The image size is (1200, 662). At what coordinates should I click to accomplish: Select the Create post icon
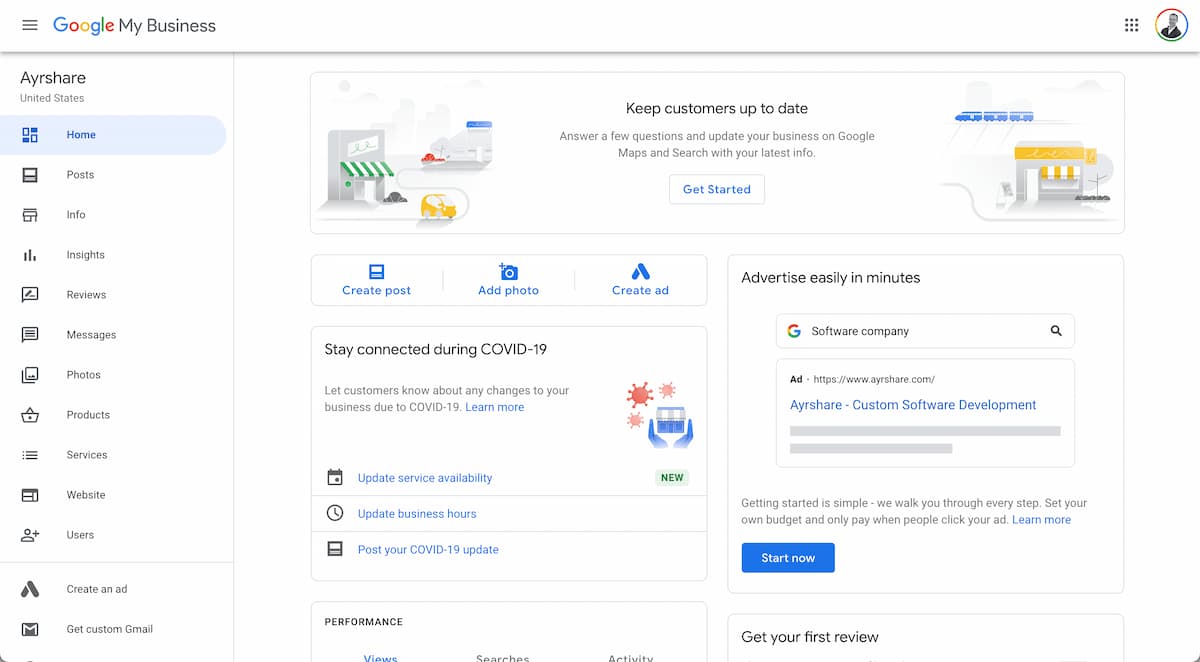377,271
